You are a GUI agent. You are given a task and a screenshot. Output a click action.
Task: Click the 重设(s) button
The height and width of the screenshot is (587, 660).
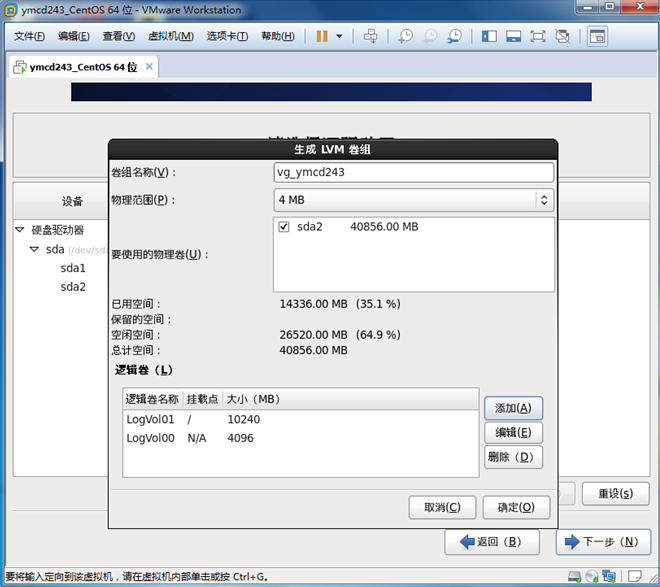(x=615, y=493)
